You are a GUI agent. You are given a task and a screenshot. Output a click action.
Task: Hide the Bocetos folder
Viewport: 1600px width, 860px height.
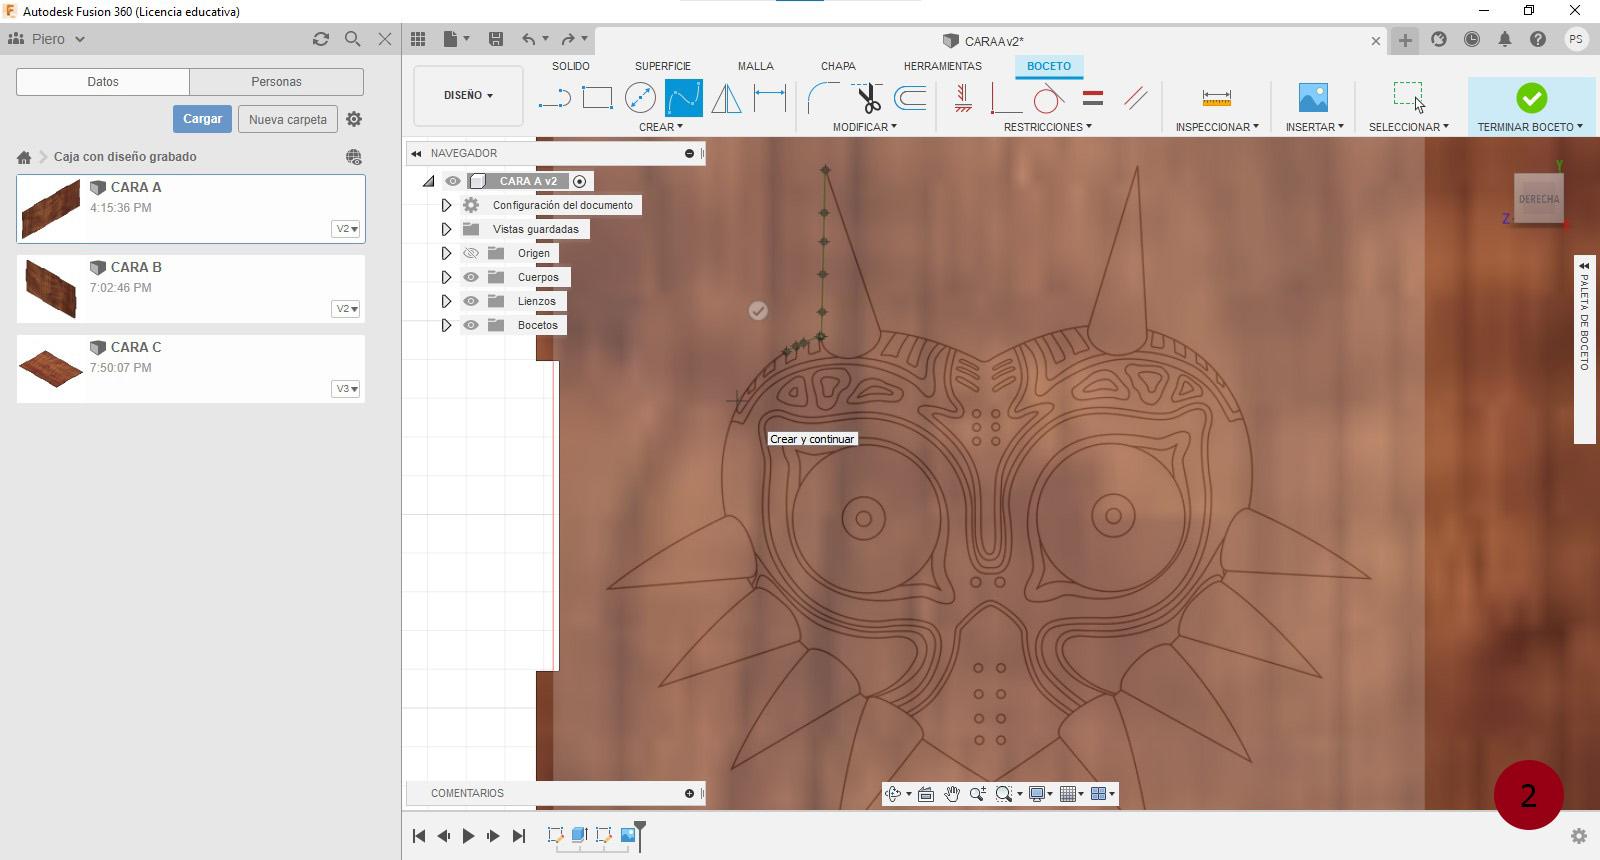coord(471,325)
